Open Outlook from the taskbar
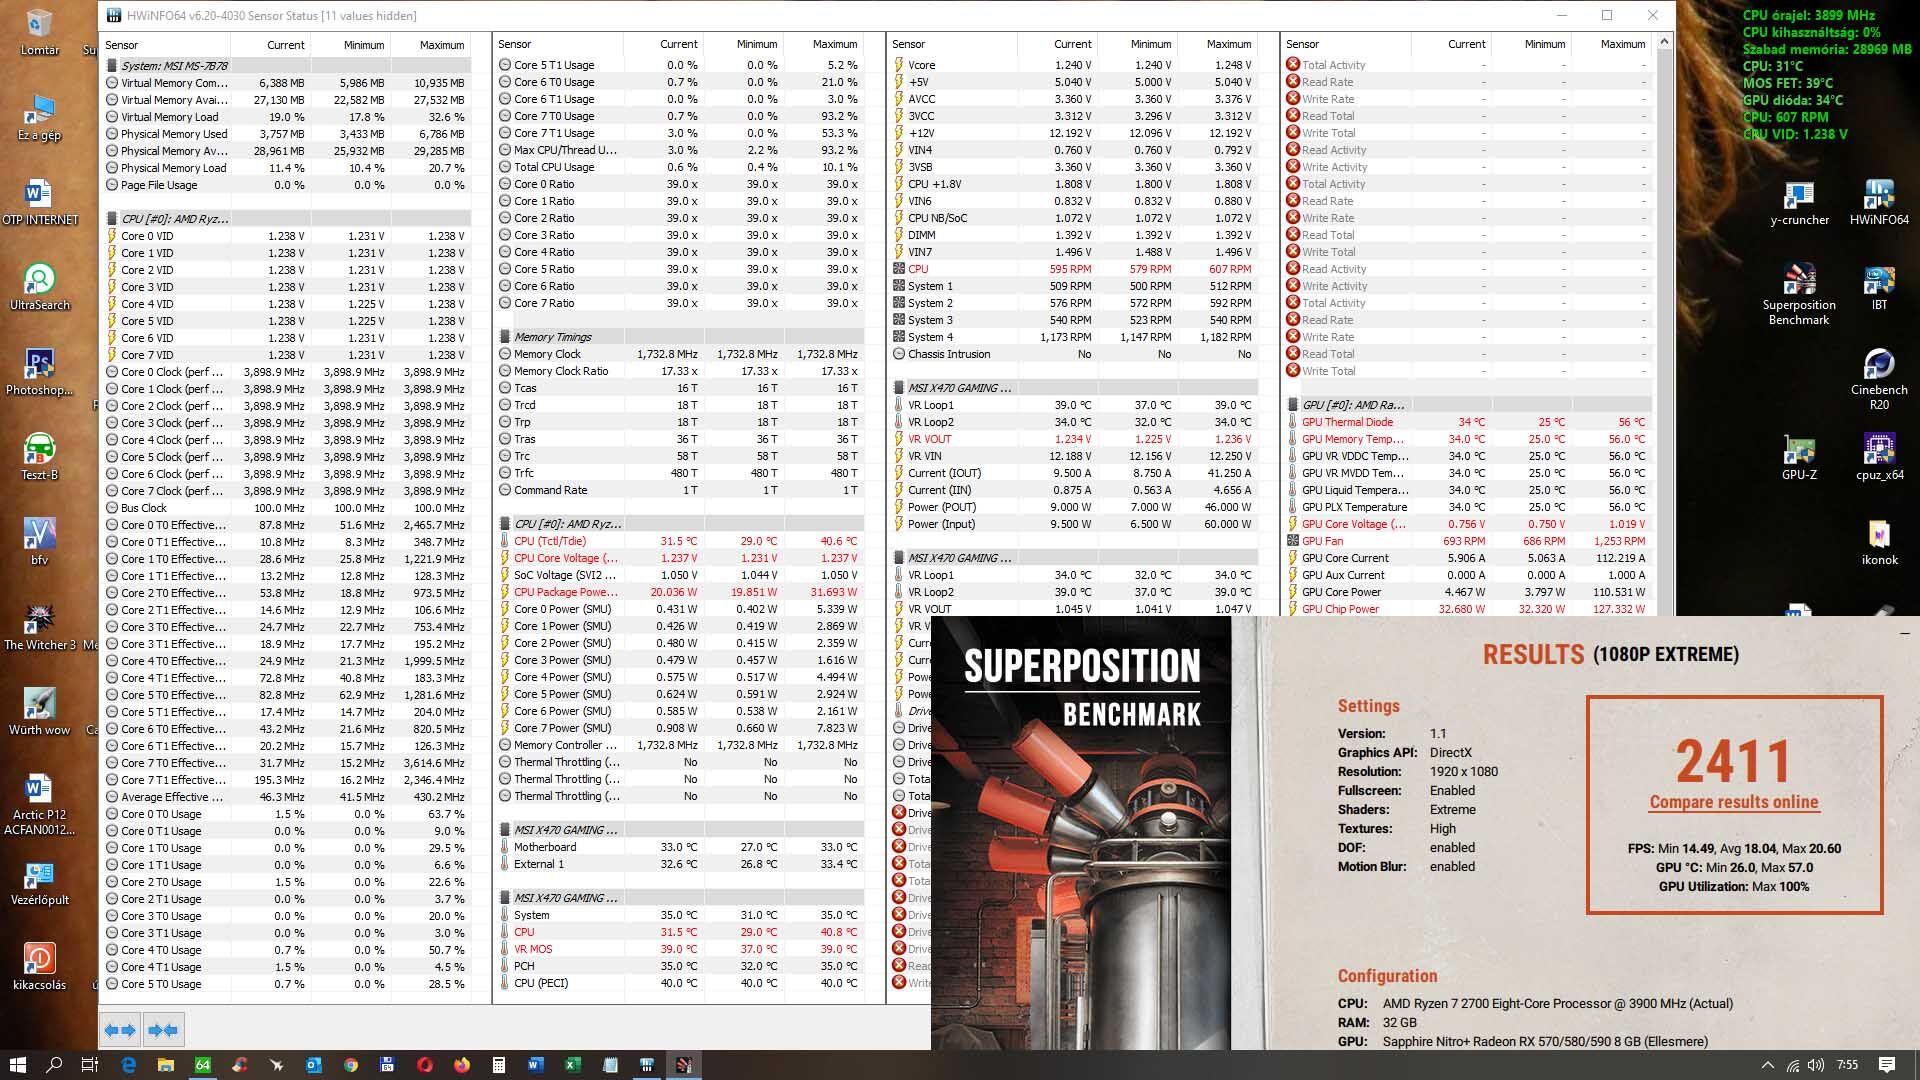Image resolution: width=1920 pixels, height=1080 pixels. [313, 1065]
